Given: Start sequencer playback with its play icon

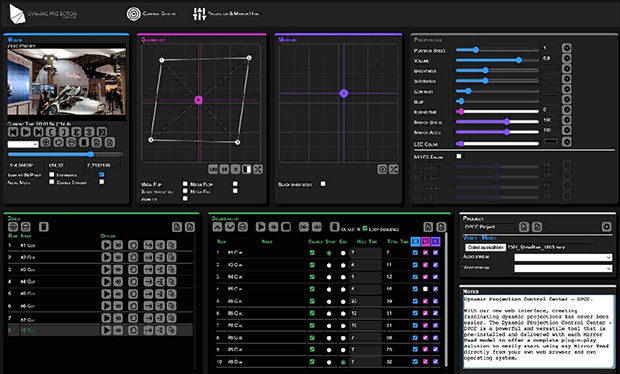Looking at the screenshot, I should click(261, 227).
